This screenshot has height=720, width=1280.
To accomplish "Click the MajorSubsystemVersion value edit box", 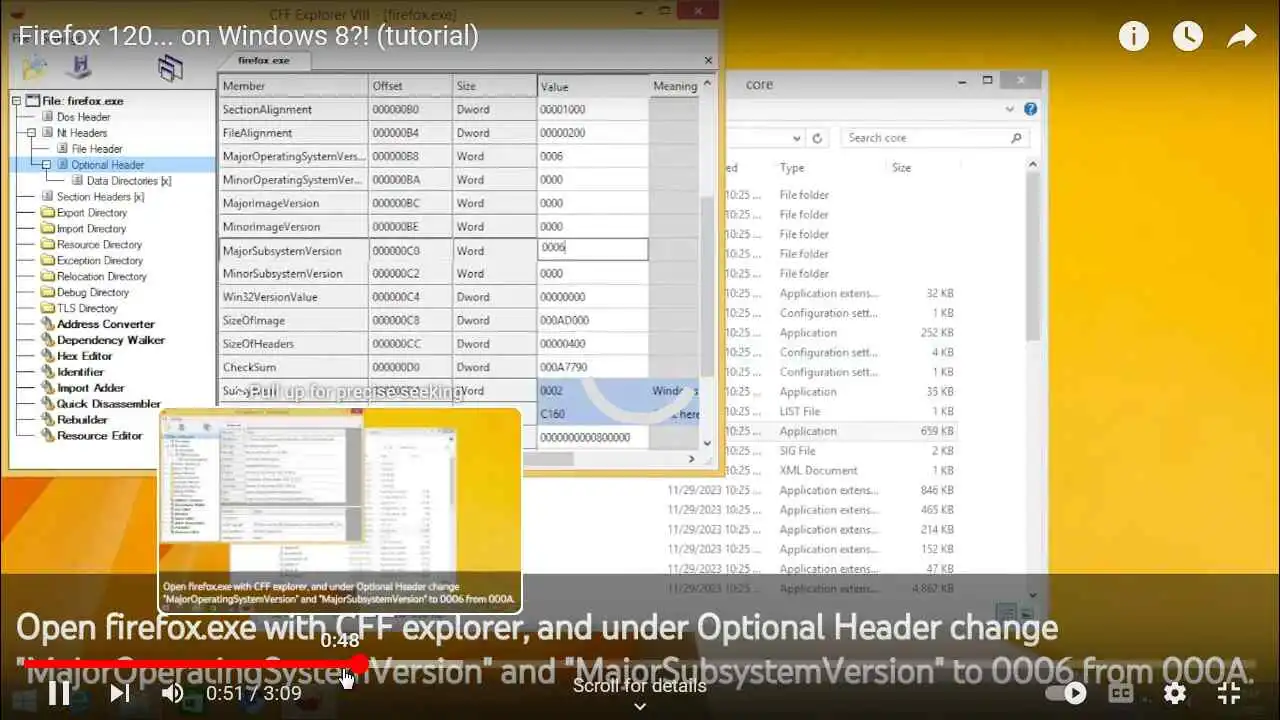I will [593, 250].
